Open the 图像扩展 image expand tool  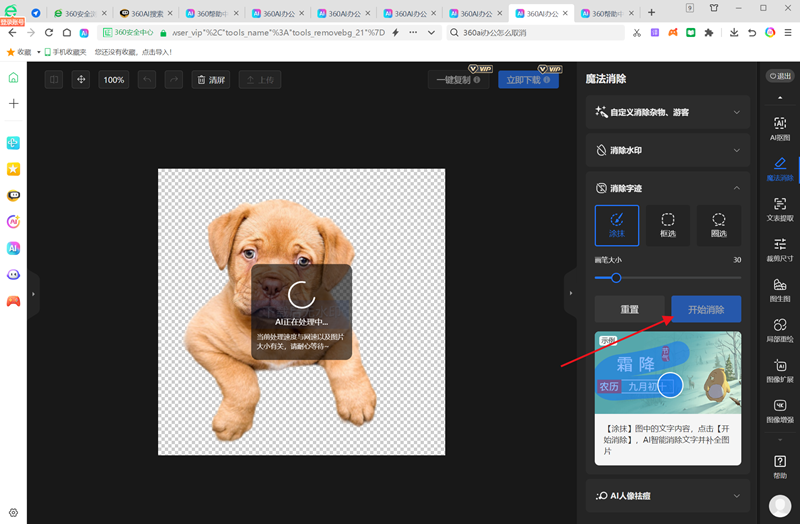(780, 372)
